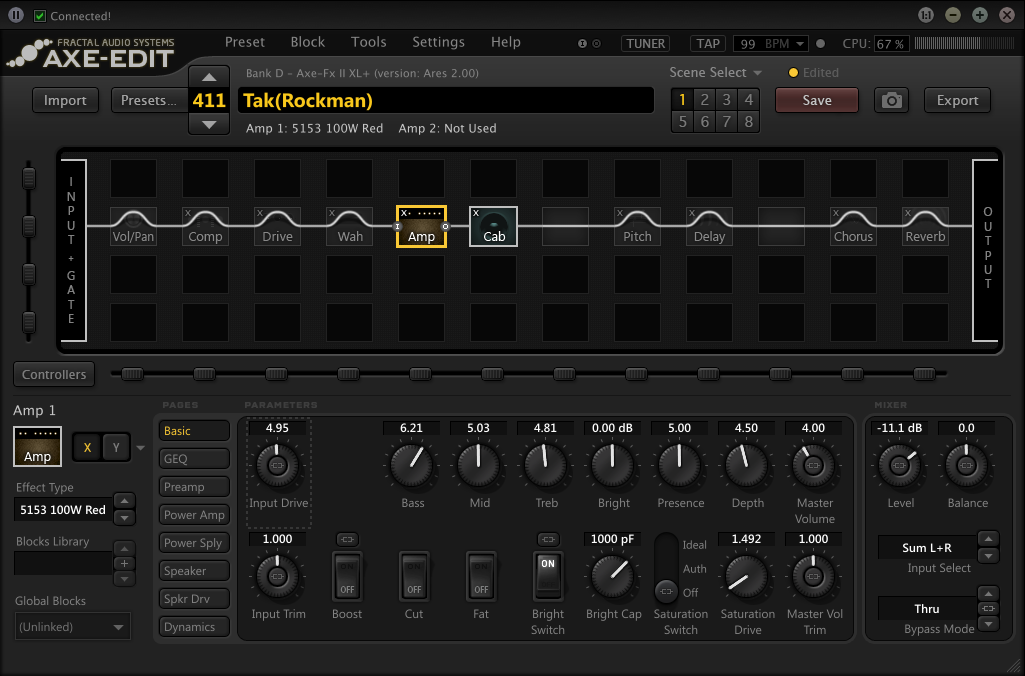This screenshot has height=676, width=1025.
Task: Open the Controllers panel
Action: click(x=54, y=375)
